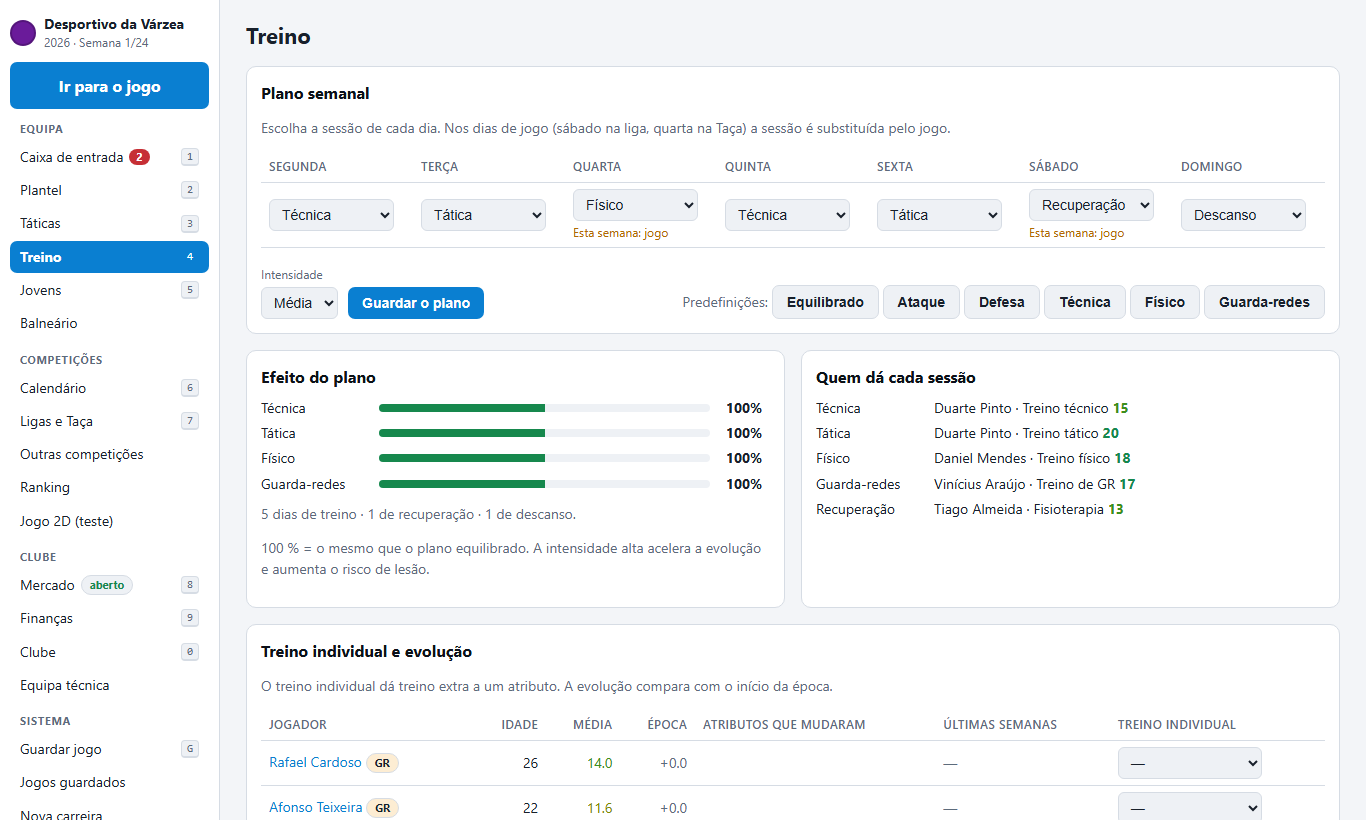
Task: Open the Thursday session dropdown
Action: point(787,215)
